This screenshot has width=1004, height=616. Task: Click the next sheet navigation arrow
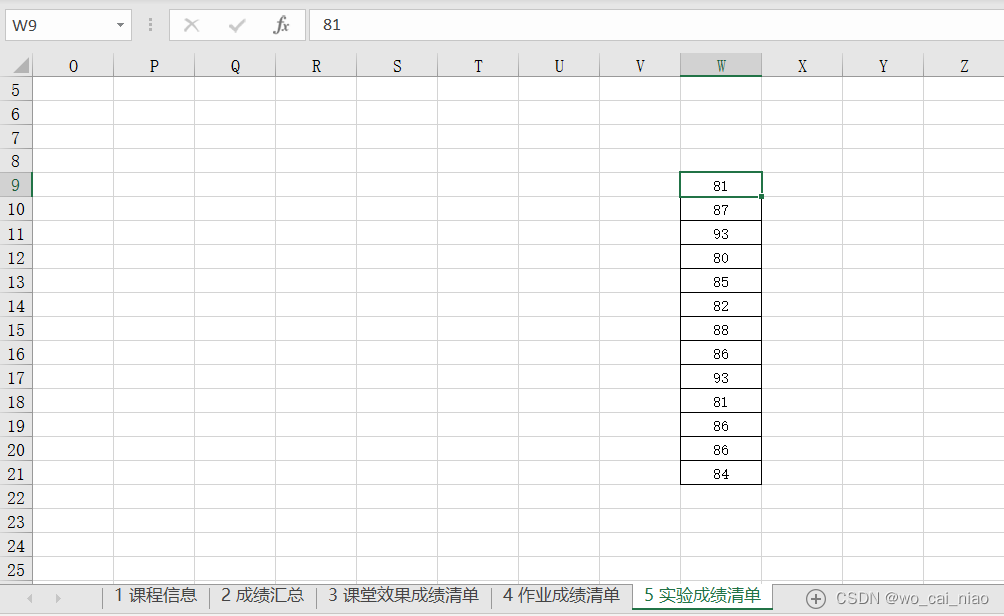pyautogui.click(x=58, y=598)
